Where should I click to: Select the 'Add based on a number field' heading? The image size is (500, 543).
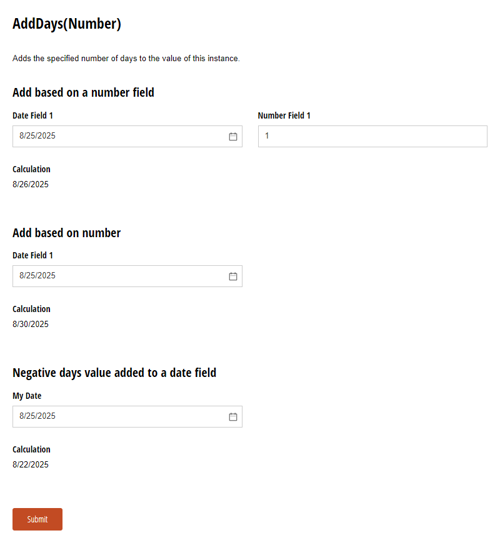83,92
